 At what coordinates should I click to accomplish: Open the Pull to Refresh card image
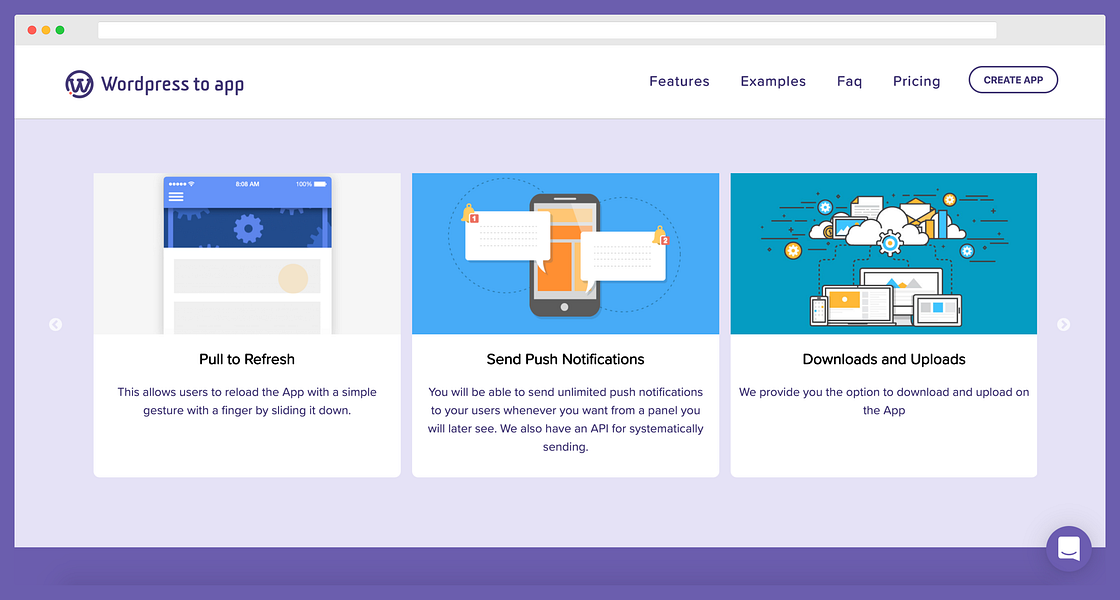(x=246, y=253)
